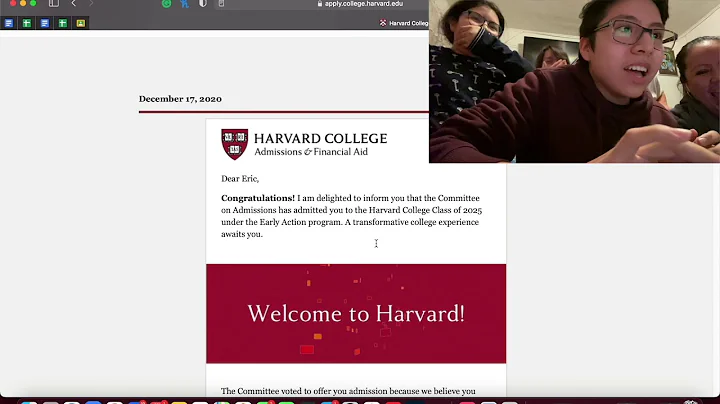Click the webcam video overlay
This screenshot has width=720, height=404.
[x=574, y=81]
